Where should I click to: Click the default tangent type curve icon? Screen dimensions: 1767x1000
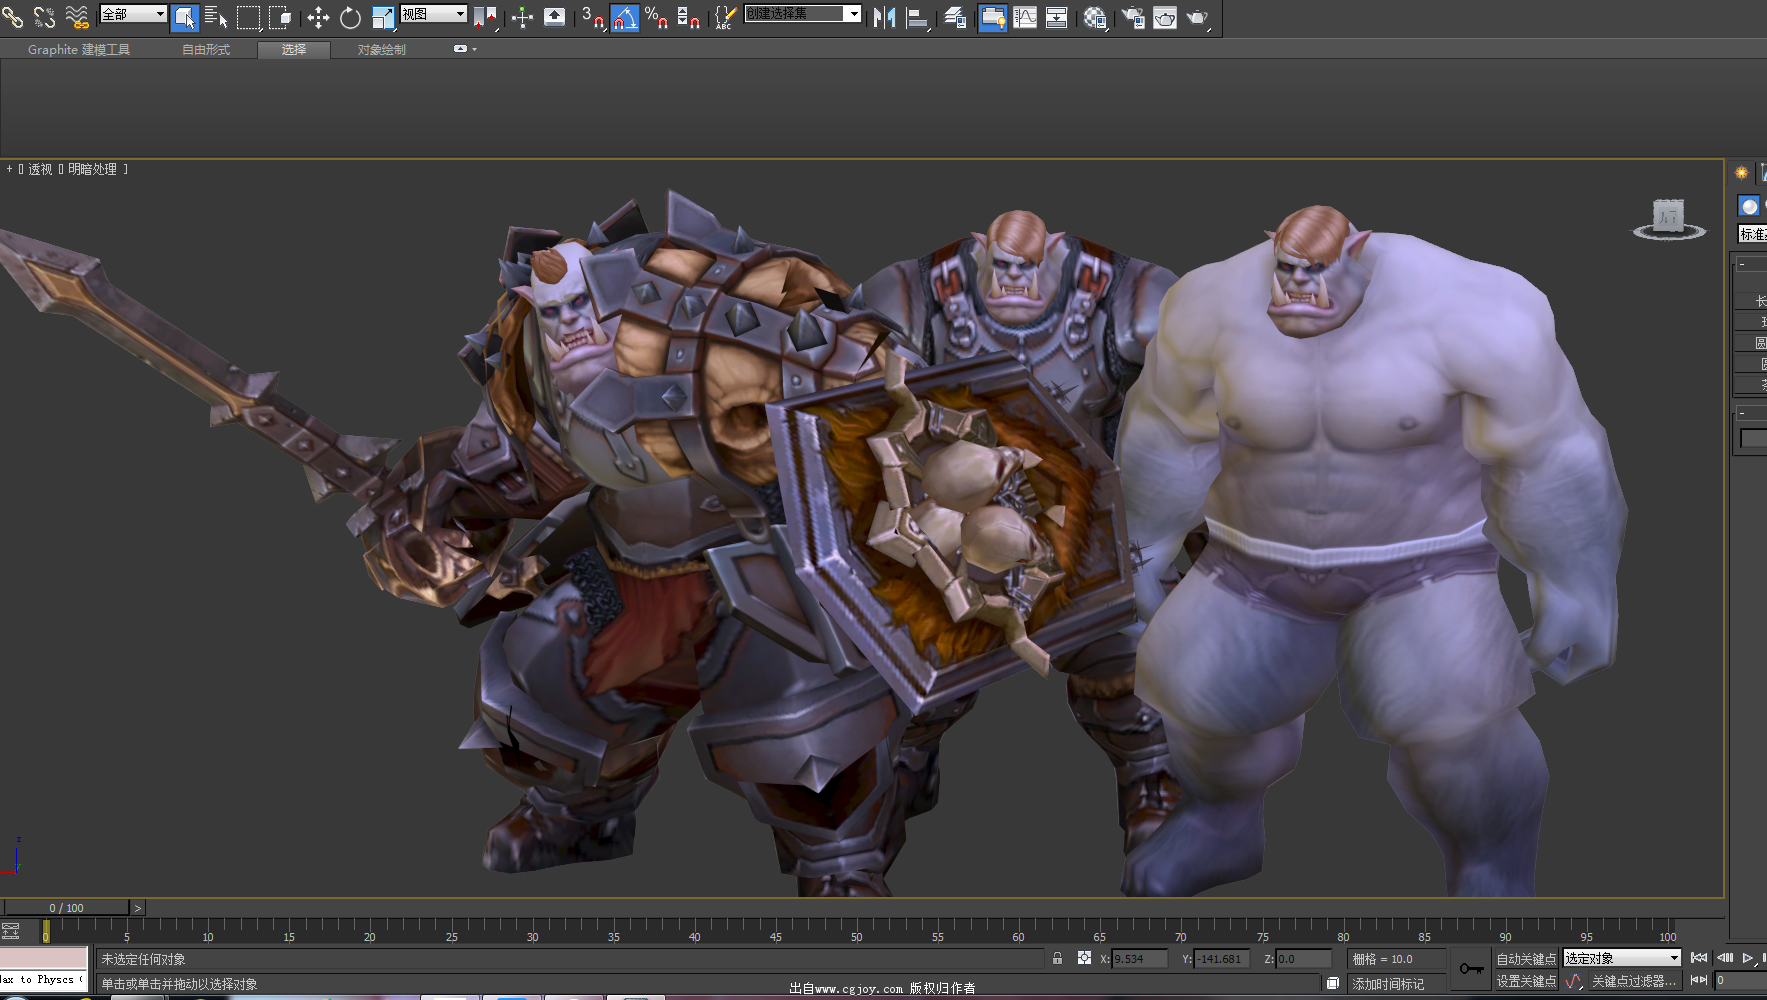(x=1573, y=982)
